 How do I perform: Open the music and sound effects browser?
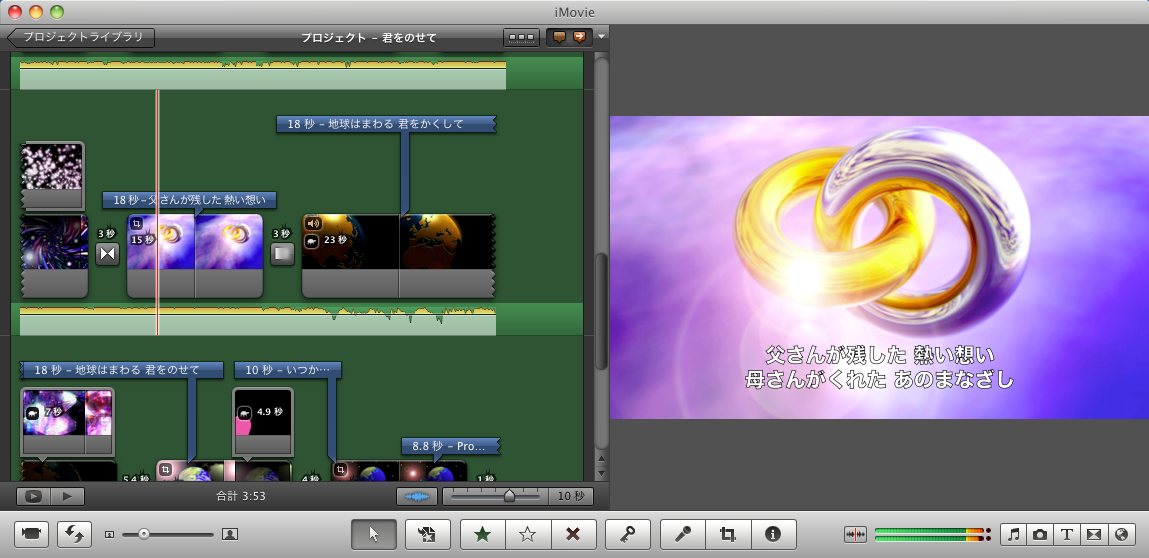[x=1013, y=535]
